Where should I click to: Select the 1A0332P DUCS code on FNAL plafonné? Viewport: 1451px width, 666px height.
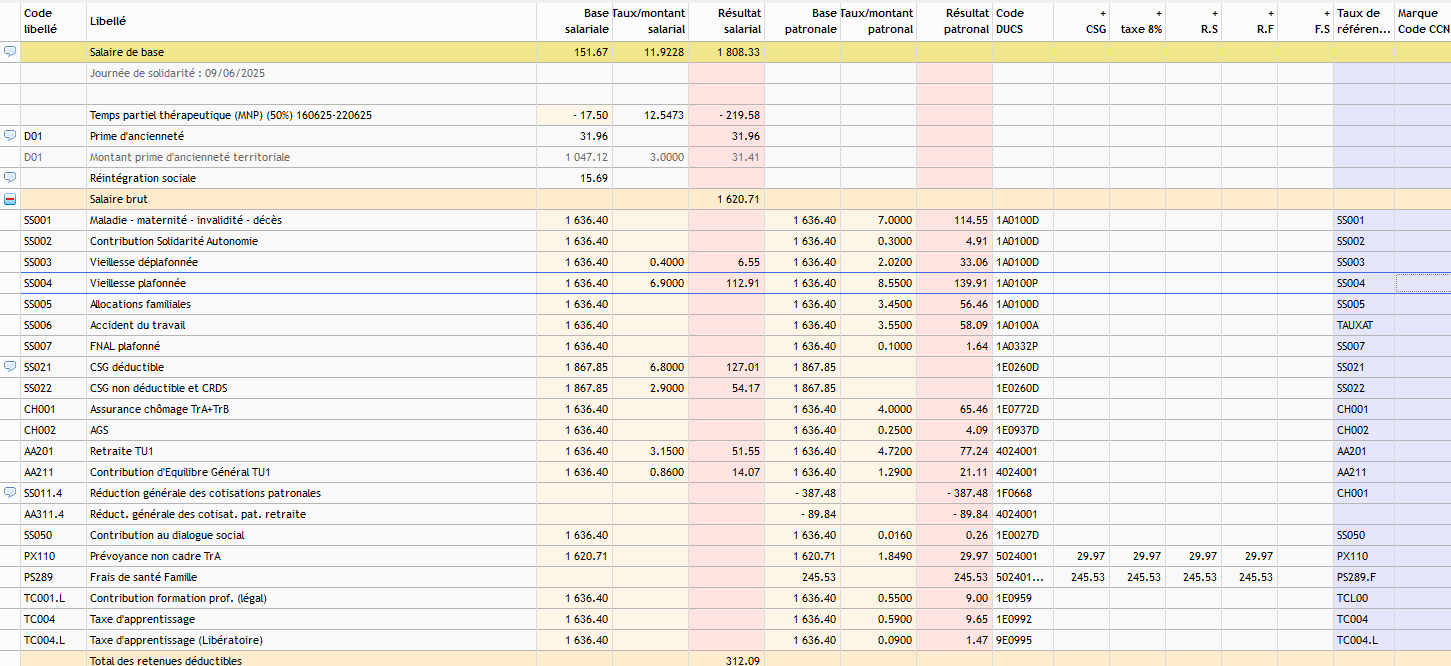pyautogui.click(x=1023, y=346)
